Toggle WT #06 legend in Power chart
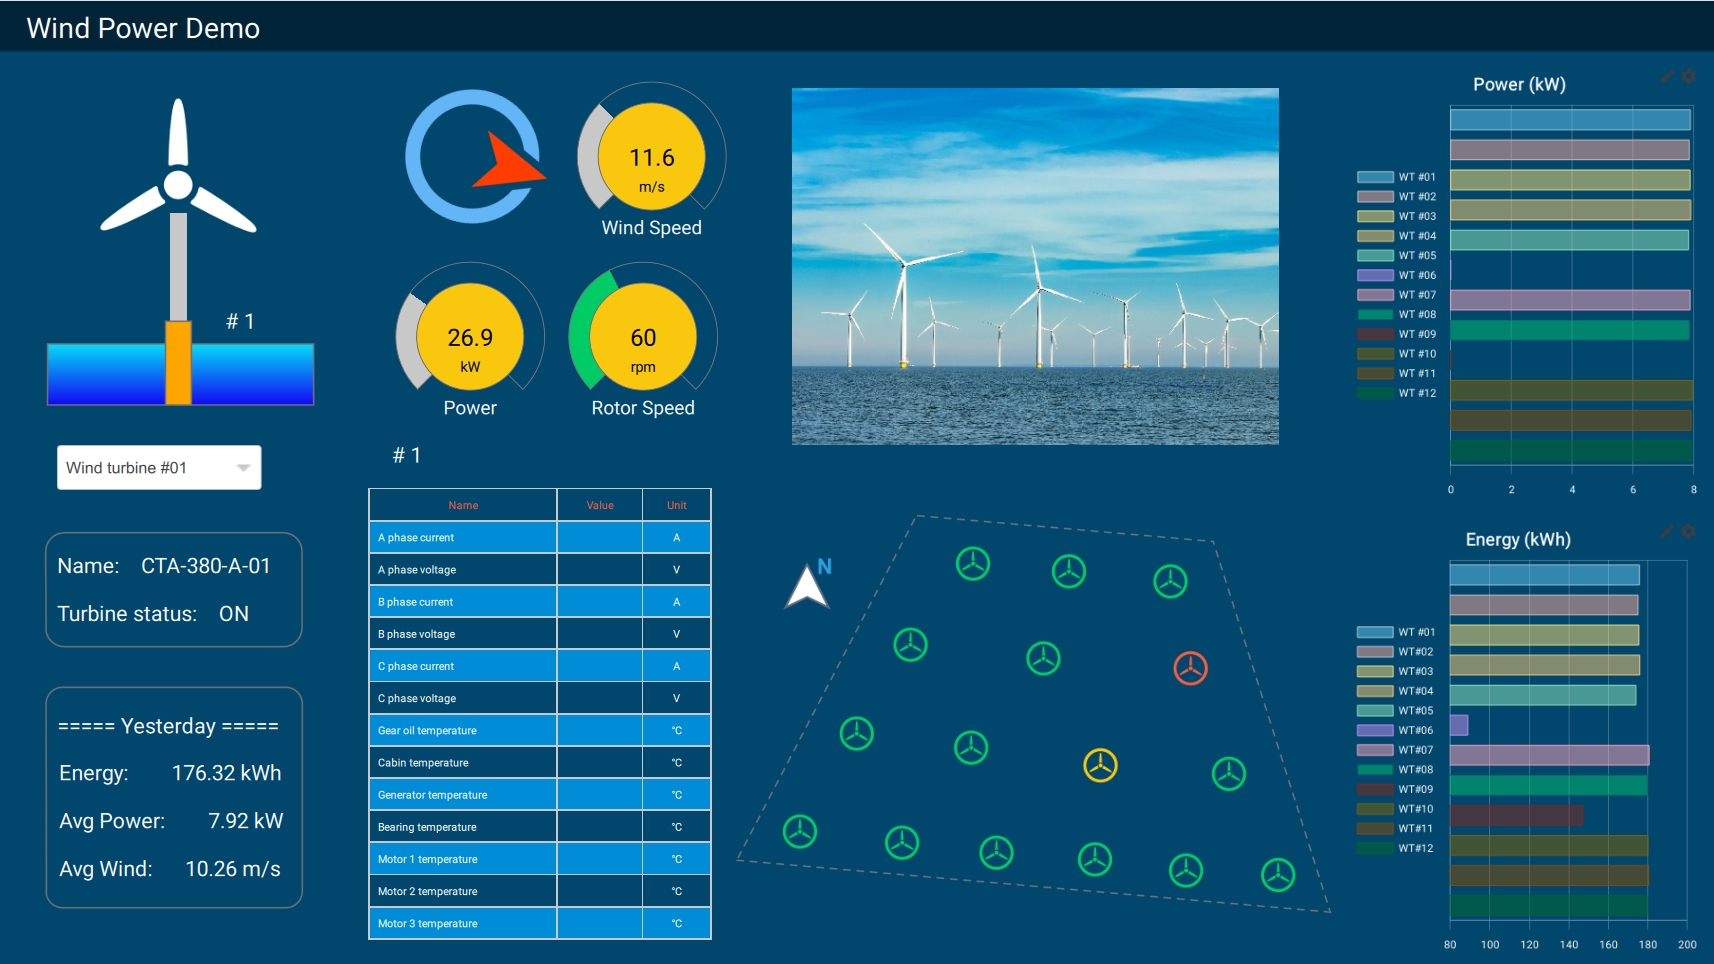 1397,275
